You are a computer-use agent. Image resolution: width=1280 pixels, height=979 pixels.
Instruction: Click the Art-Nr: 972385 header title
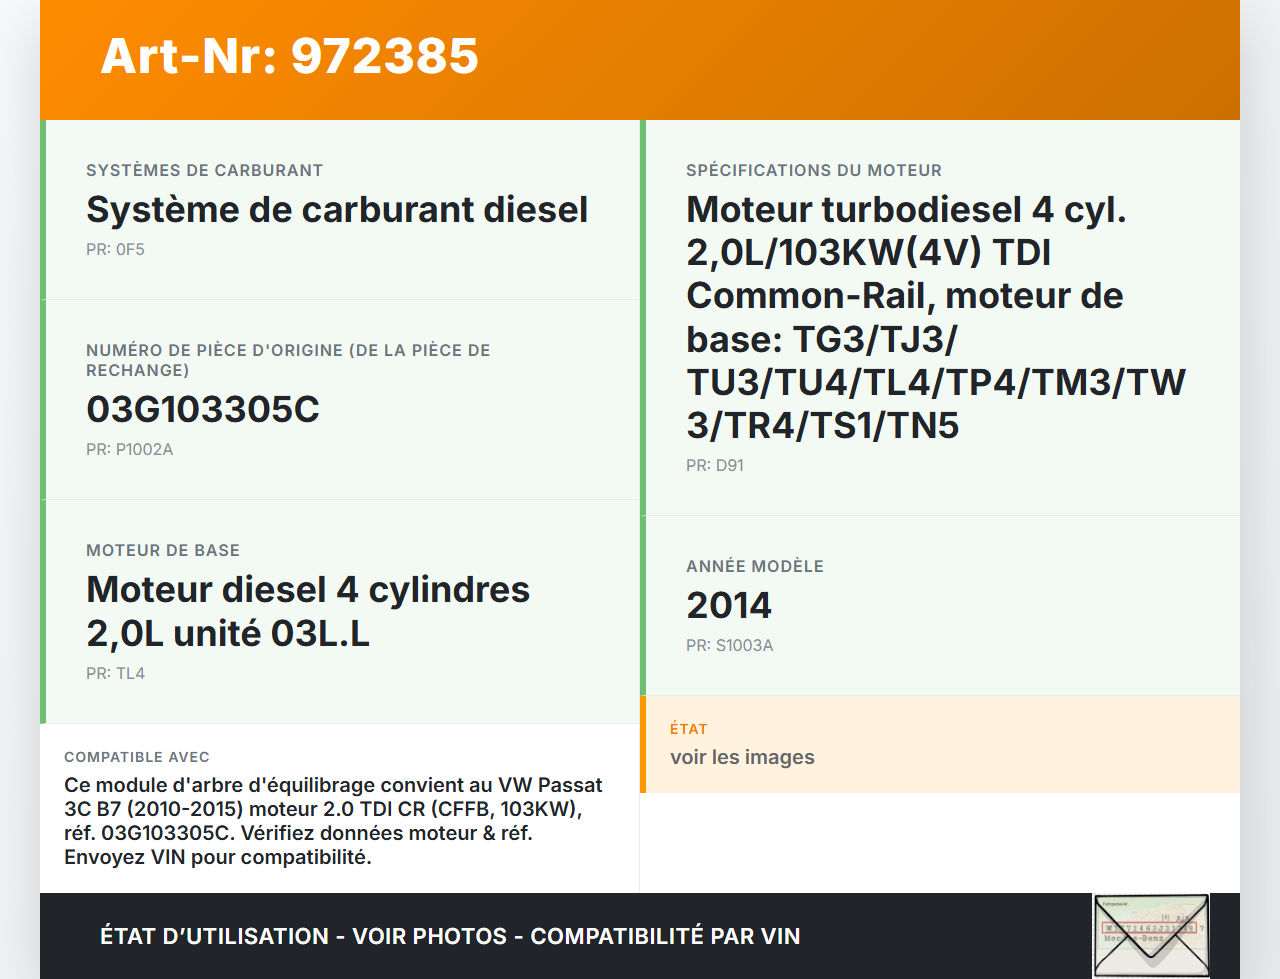290,56
